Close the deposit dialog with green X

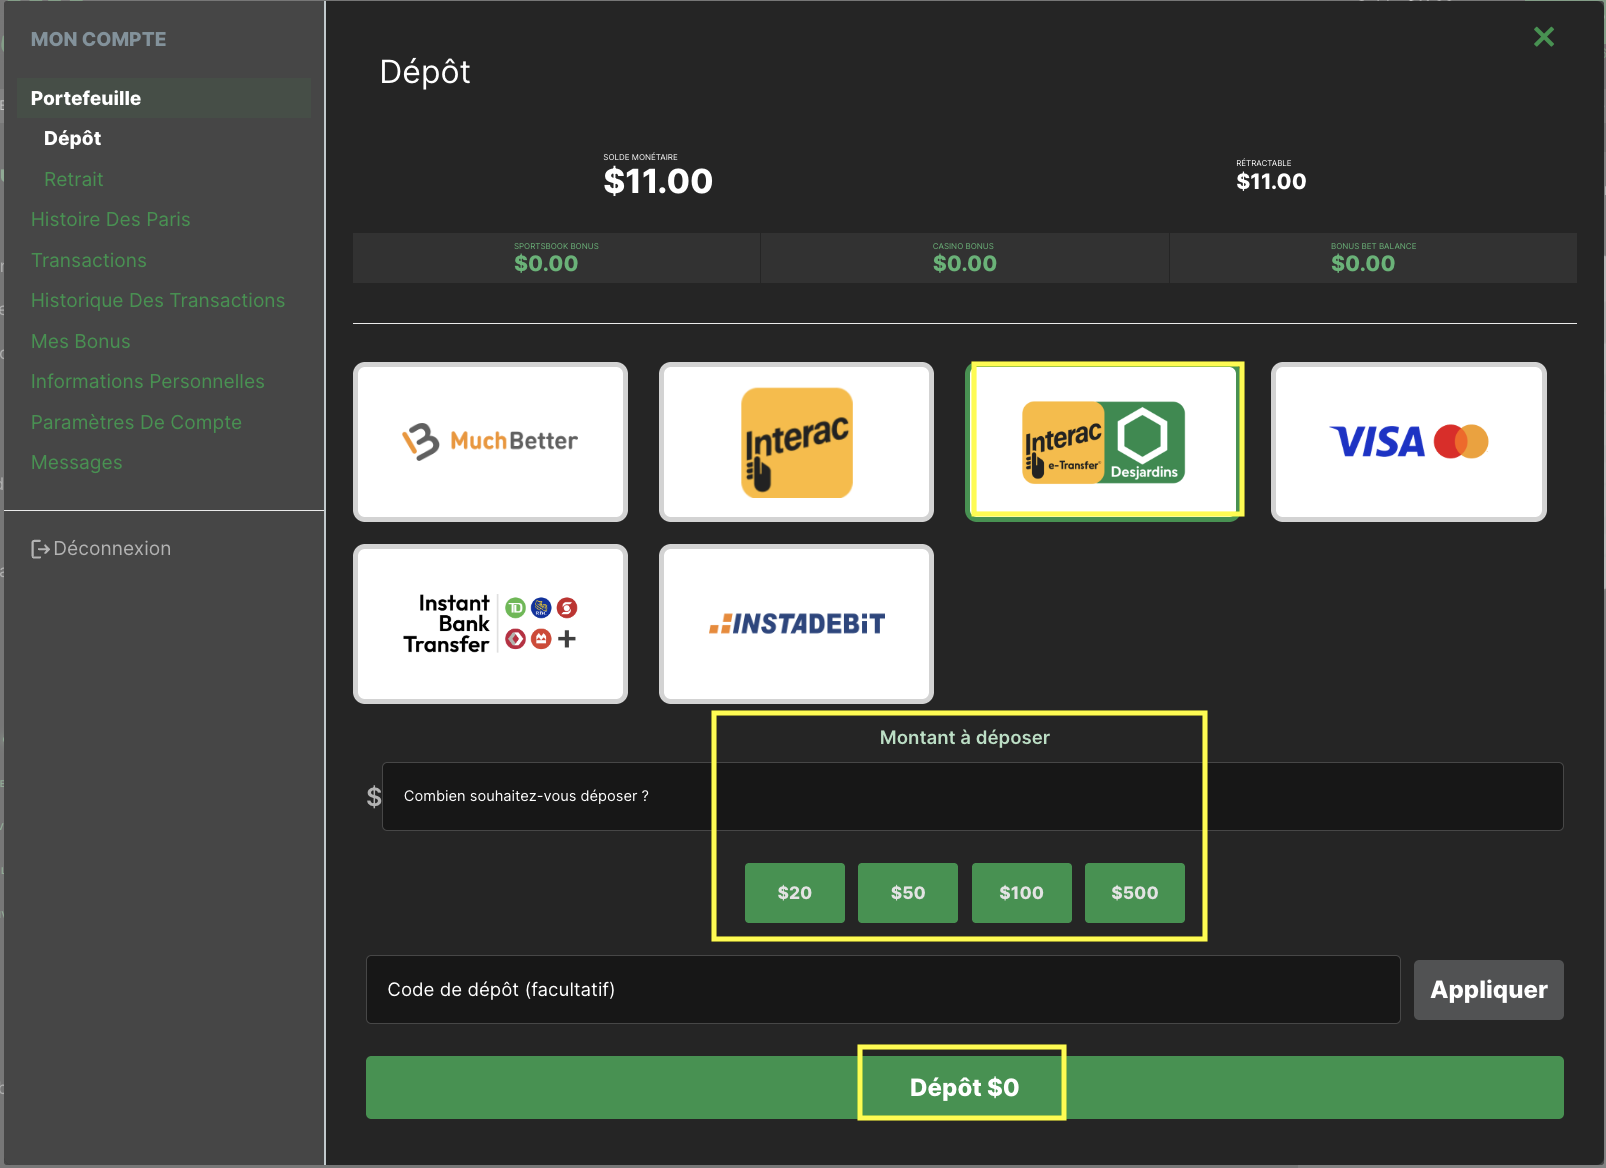(1543, 37)
